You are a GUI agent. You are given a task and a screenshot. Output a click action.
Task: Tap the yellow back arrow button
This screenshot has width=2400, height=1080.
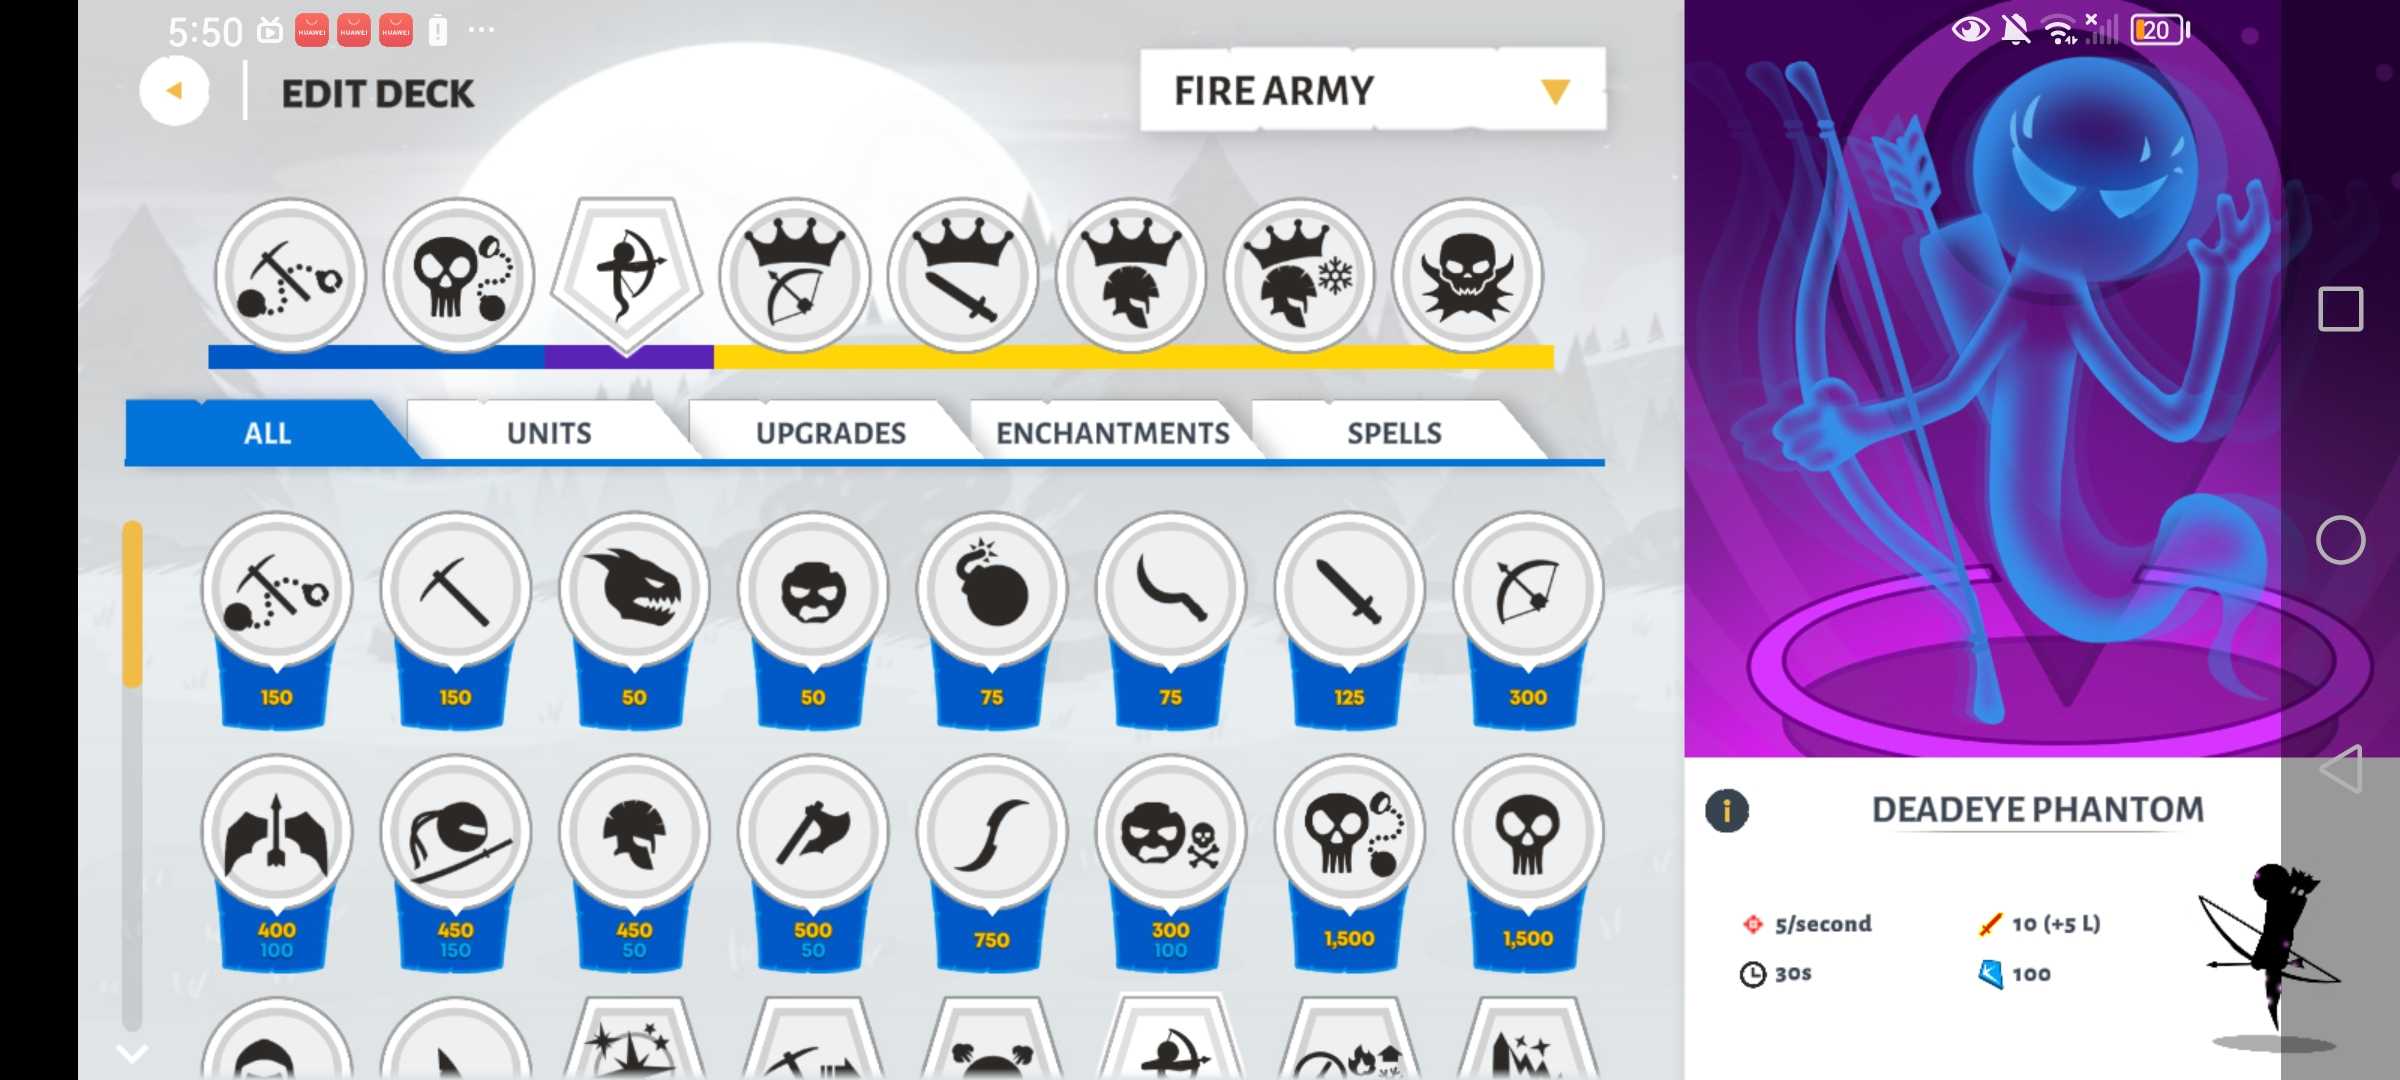coord(175,91)
